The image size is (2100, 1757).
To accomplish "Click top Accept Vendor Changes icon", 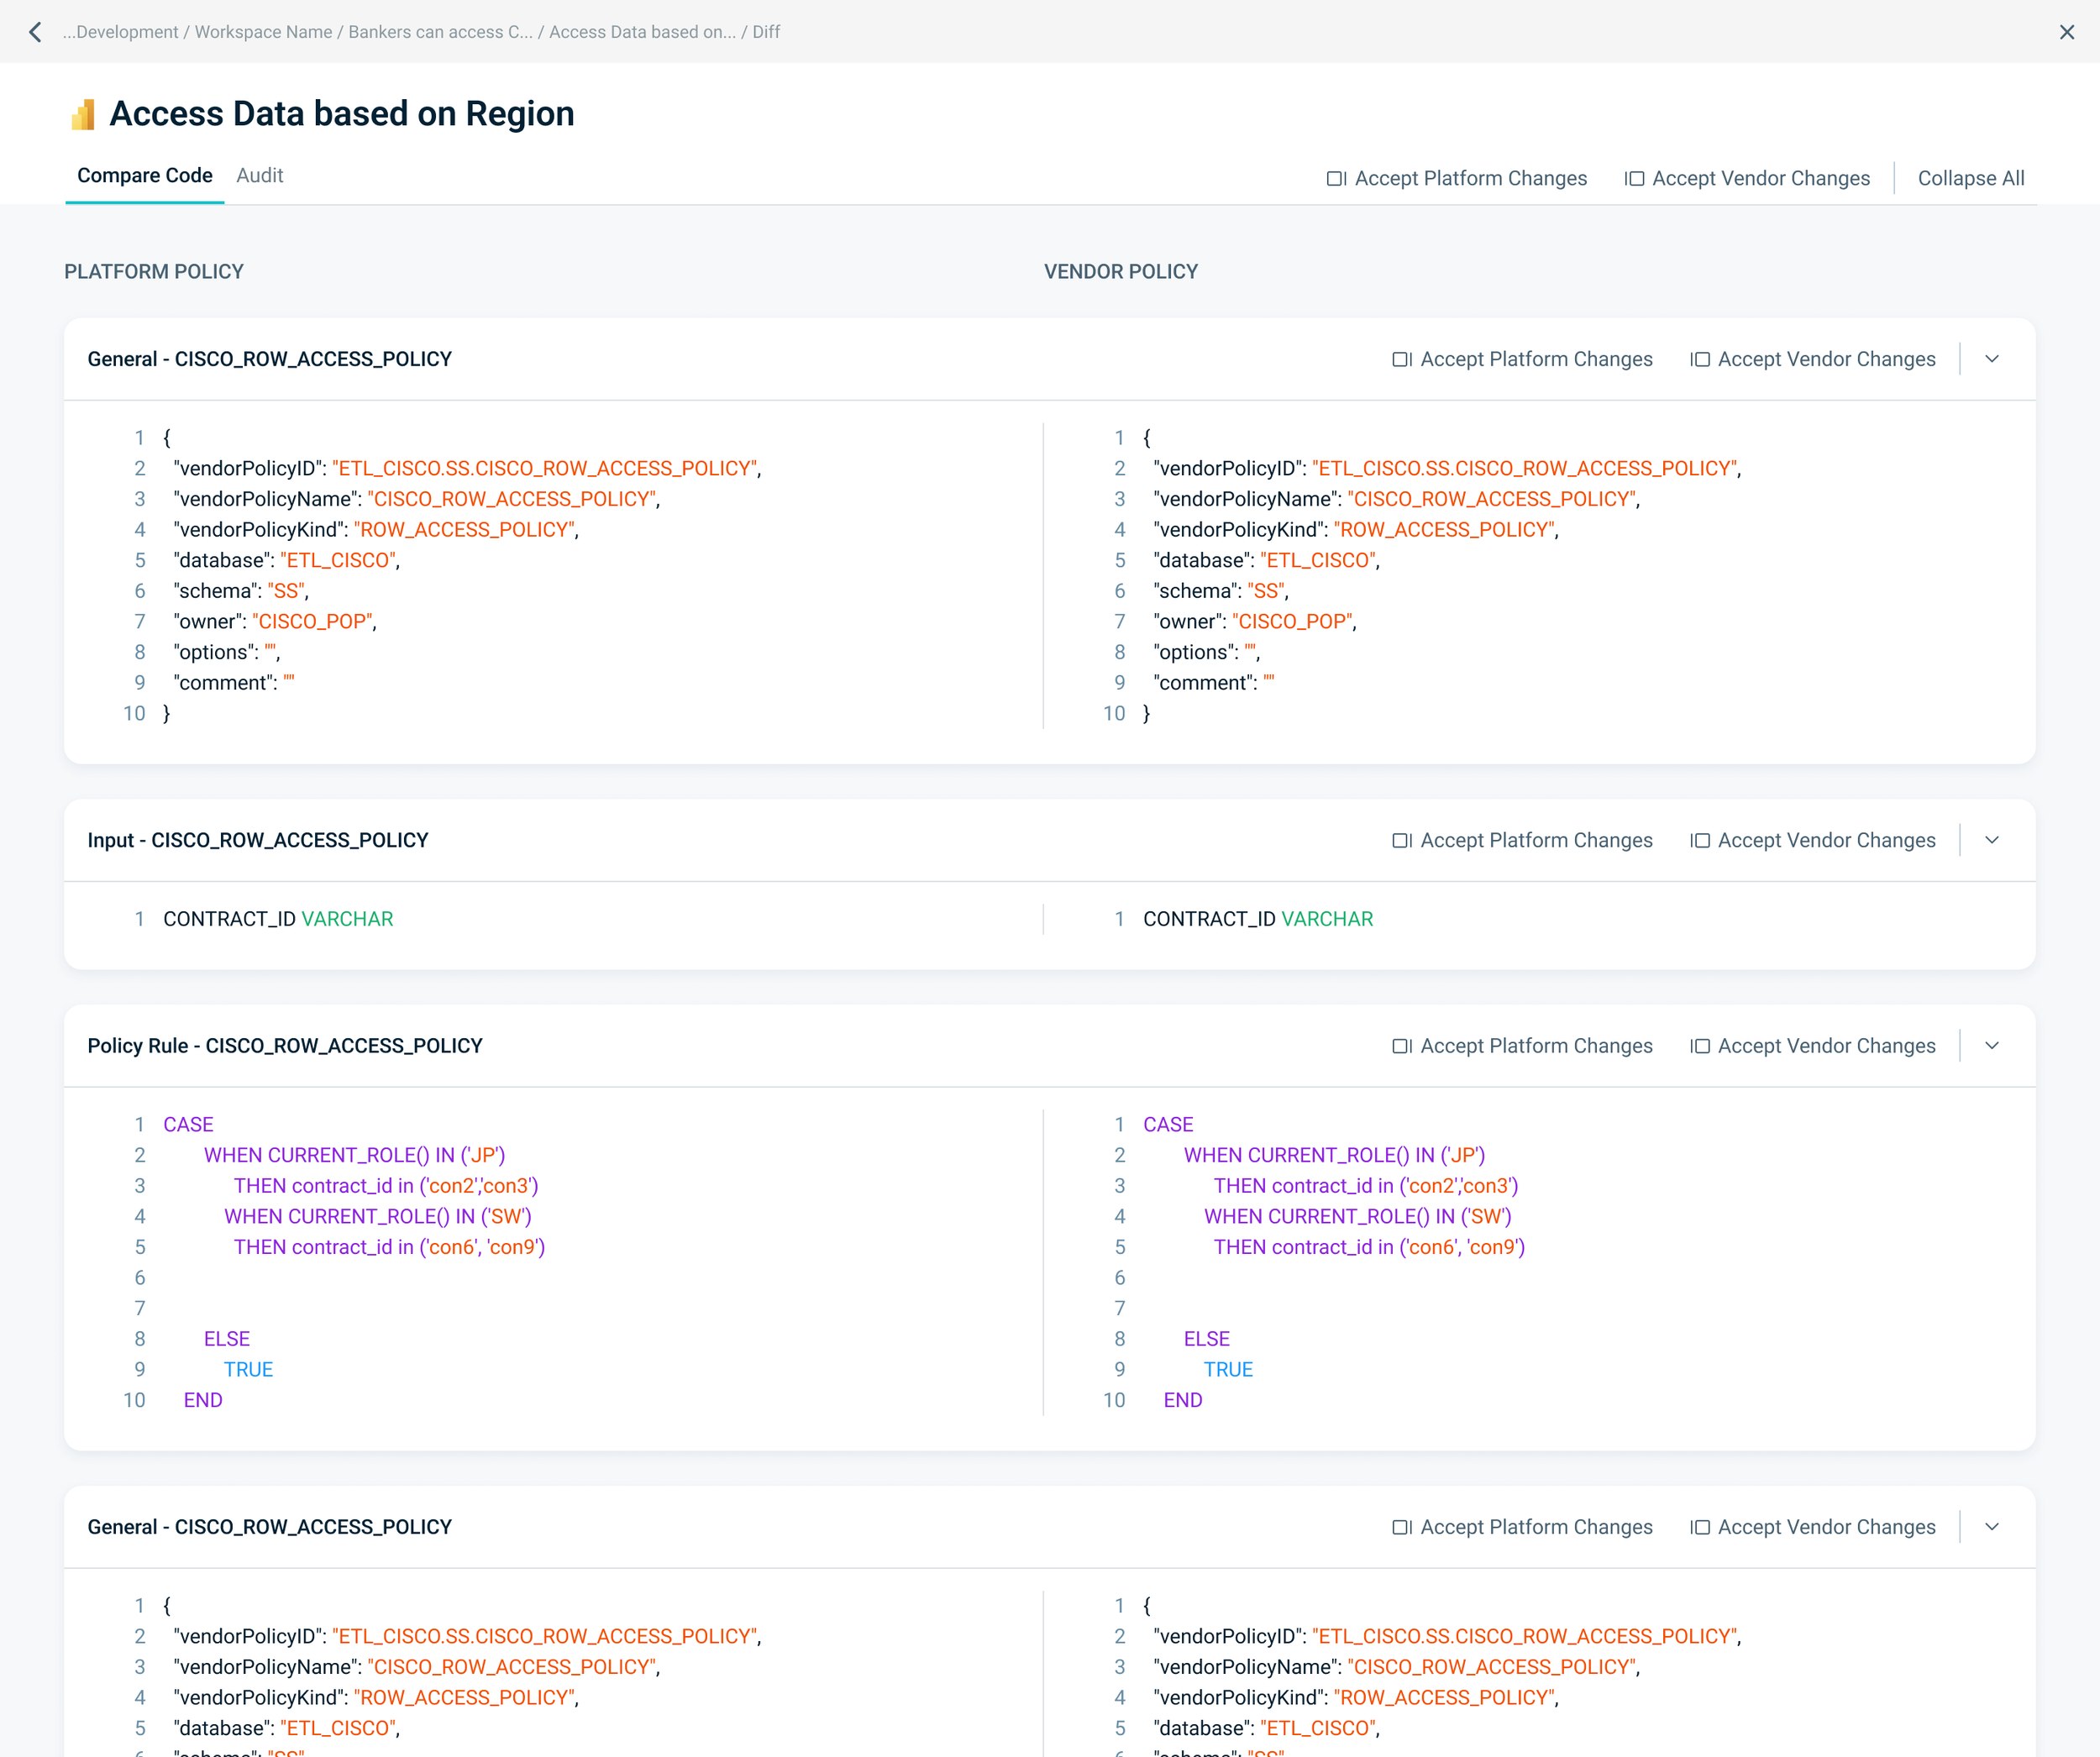I will pyautogui.click(x=1634, y=178).
